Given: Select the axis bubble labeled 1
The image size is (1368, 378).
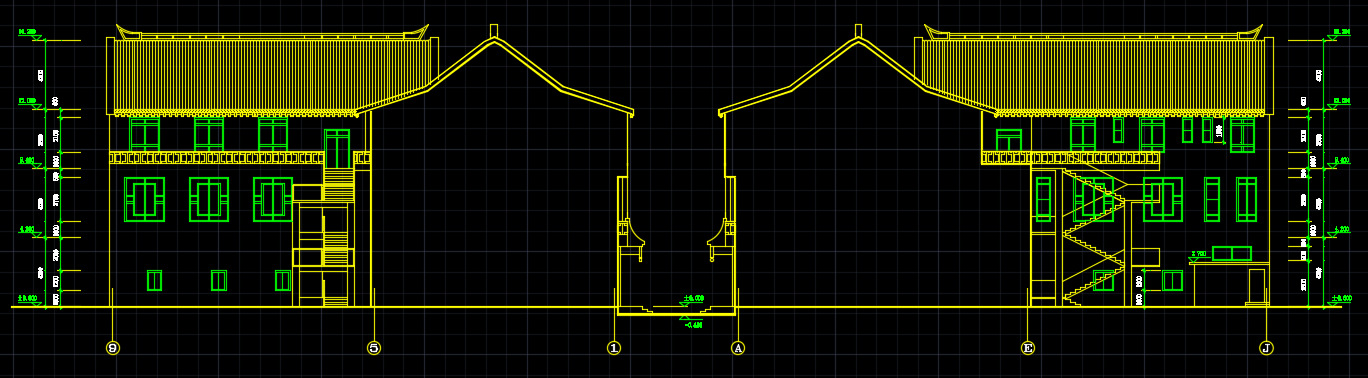Looking at the screenshot, I should [614, 348].
